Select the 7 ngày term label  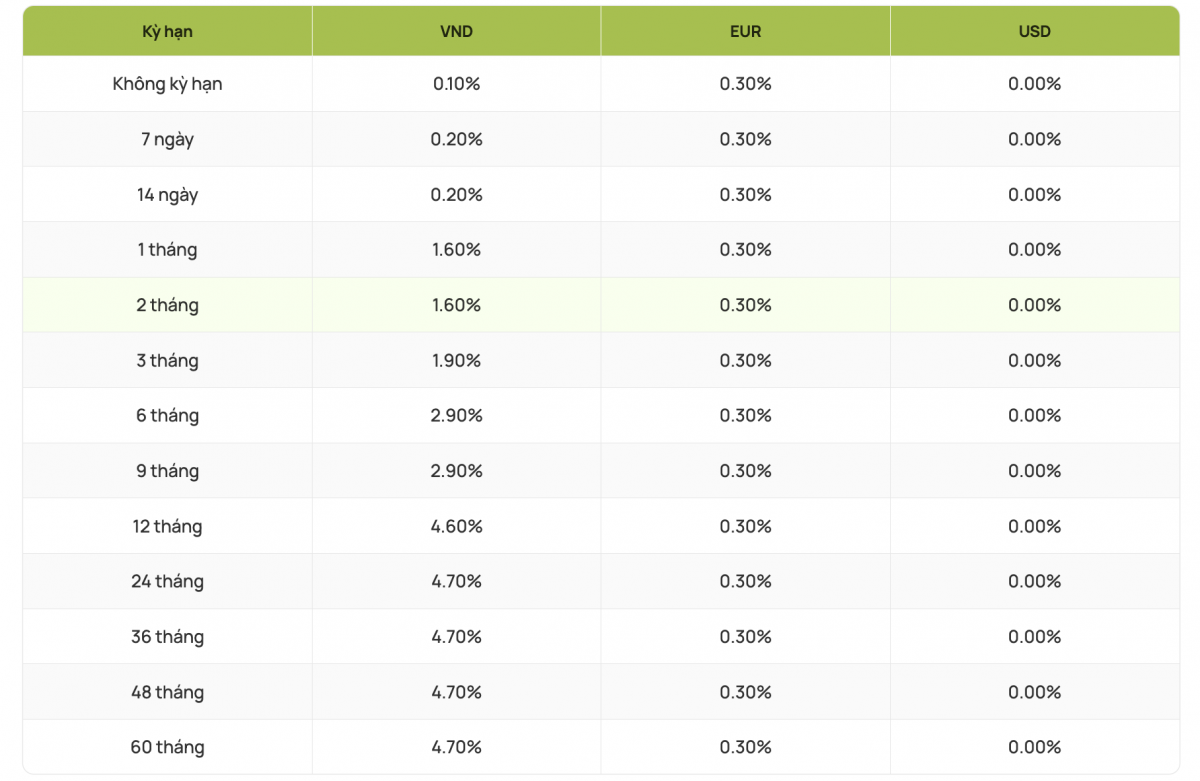167,139
